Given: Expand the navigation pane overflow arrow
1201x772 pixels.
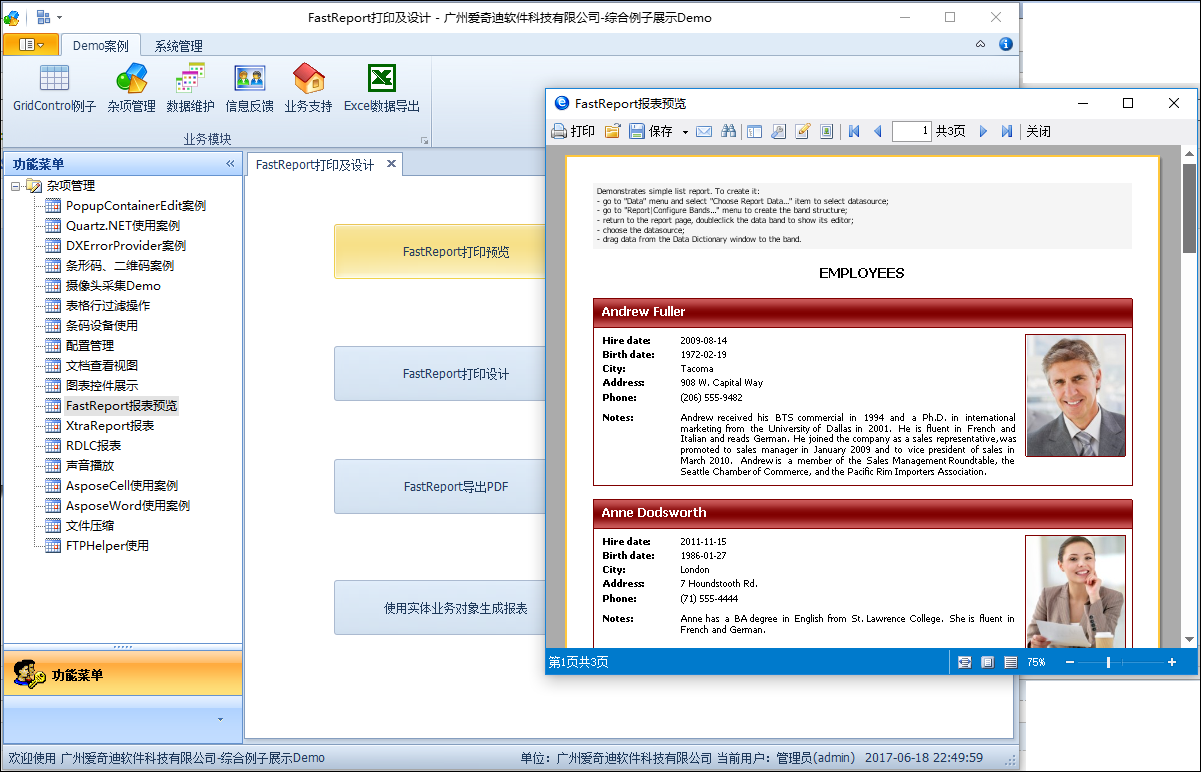Looking at the screenshot, I should (x=220, y=719).
